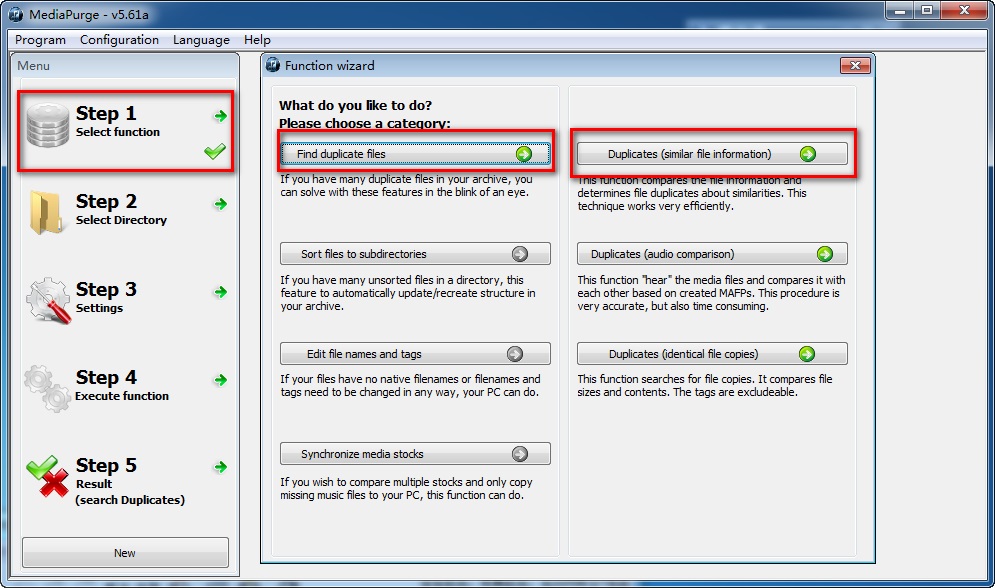995x588 pixels.
Task: Click green arrow next to Step 5
Action: click(x=220, y=467)
